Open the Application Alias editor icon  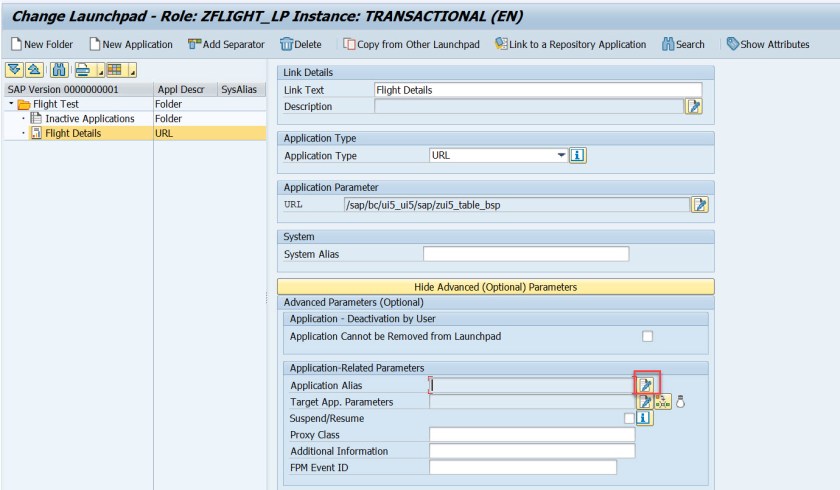tap(646, 385)
